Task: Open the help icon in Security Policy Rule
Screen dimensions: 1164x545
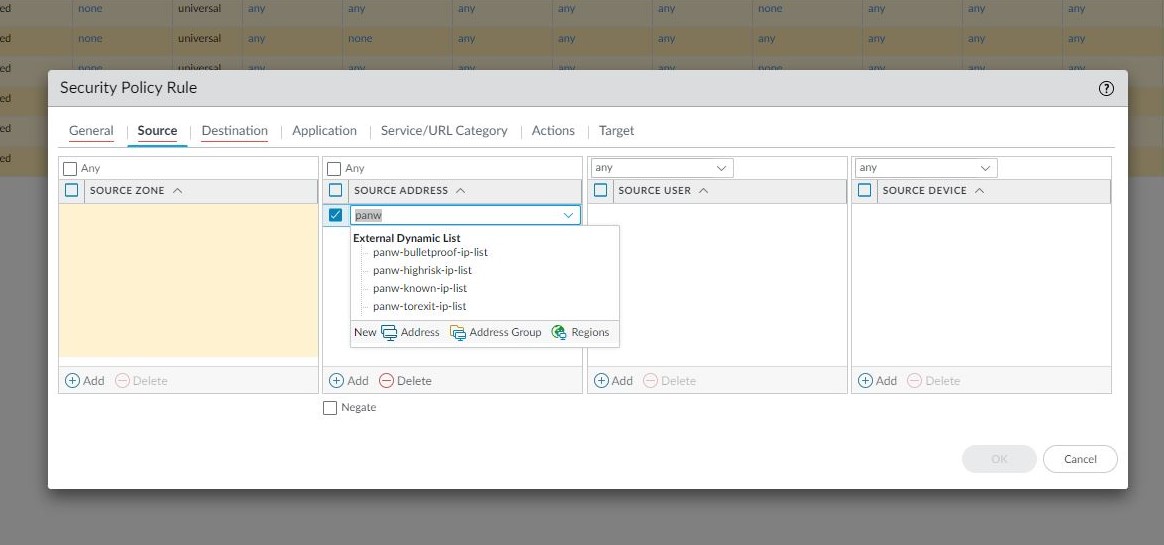Action: click(1106, 89)
